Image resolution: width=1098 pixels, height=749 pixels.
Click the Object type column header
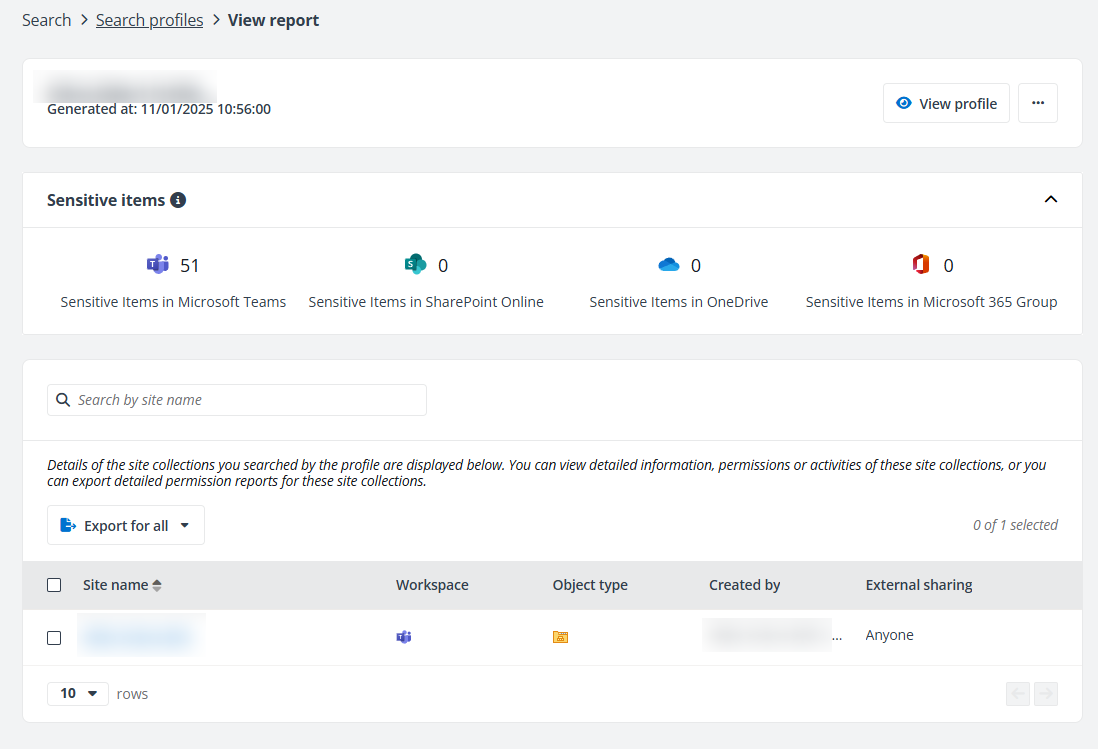[590, 585]
